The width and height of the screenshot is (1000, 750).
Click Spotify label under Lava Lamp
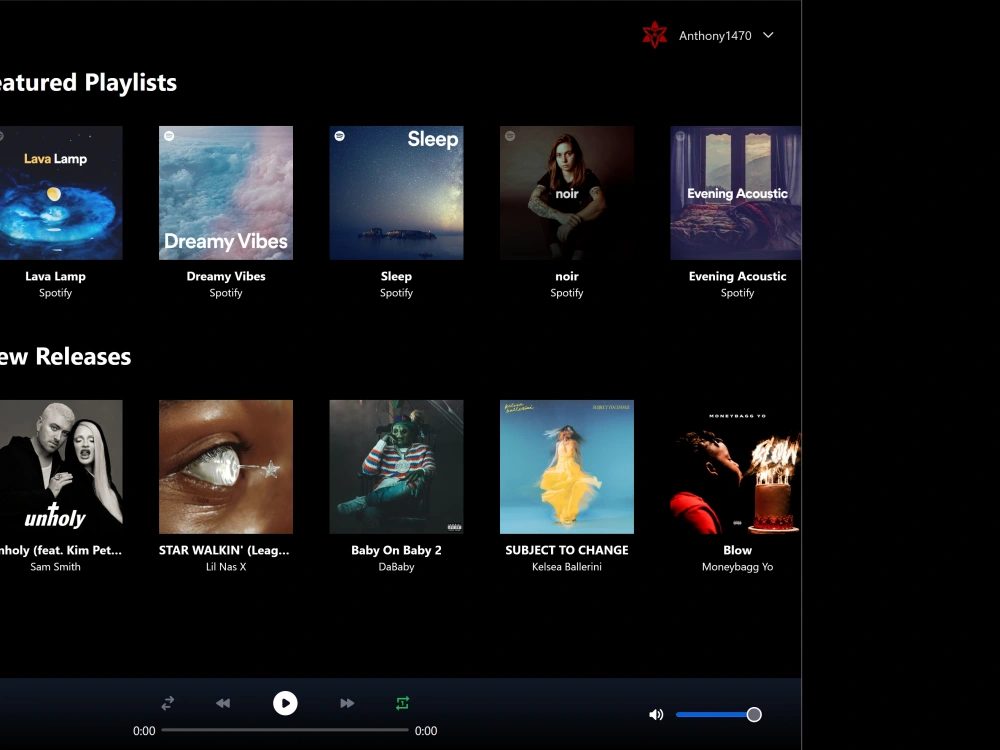[55, 293]
